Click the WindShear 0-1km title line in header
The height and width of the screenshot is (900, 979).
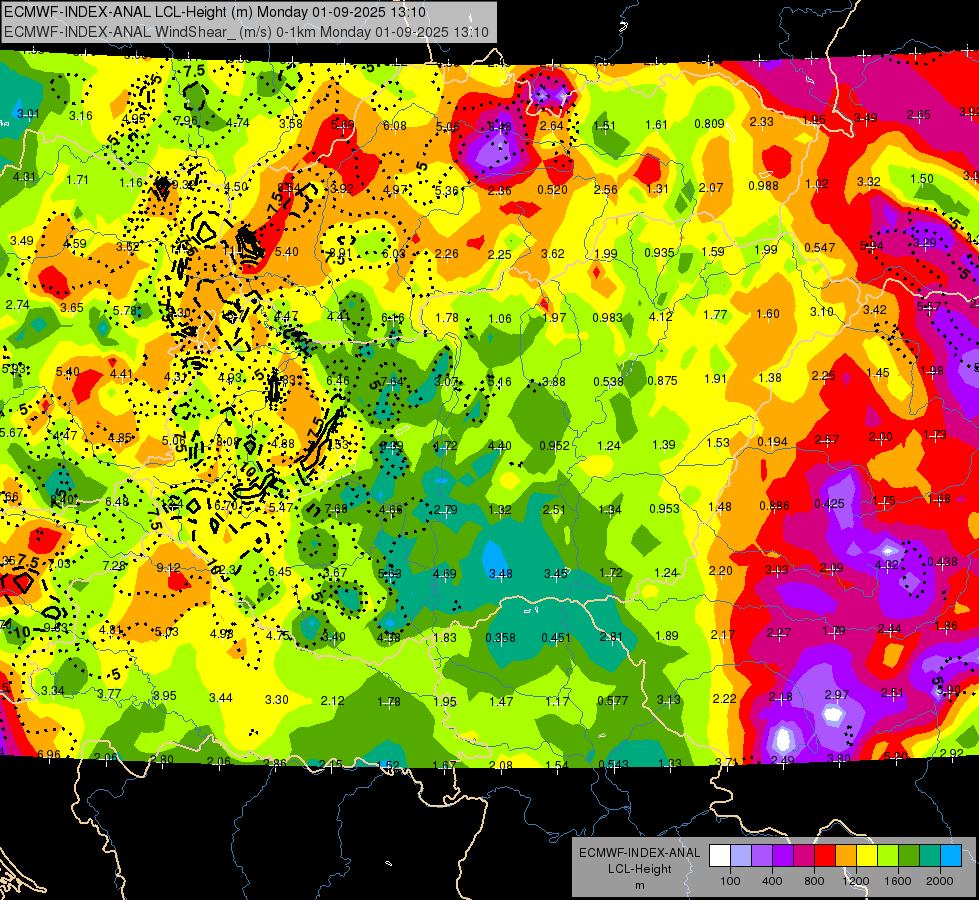coord(246,32)
